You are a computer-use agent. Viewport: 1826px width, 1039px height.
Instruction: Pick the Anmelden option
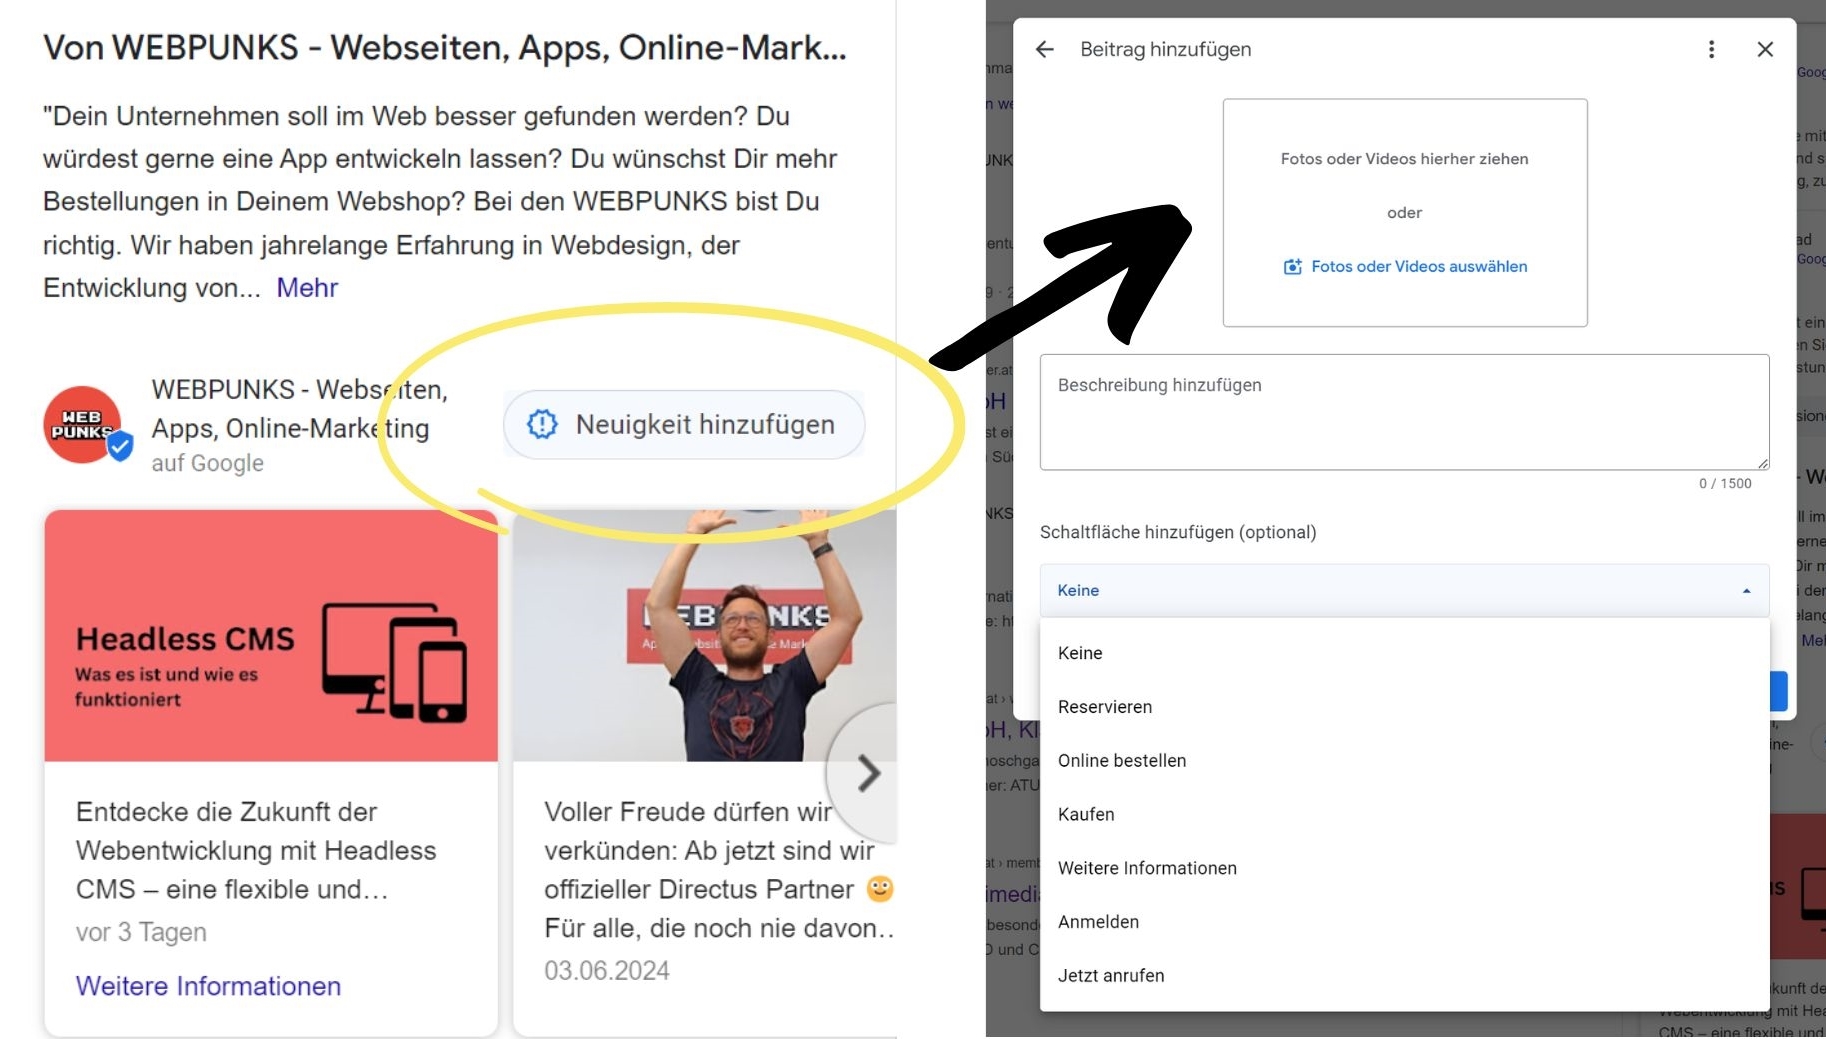point(1404,922)
